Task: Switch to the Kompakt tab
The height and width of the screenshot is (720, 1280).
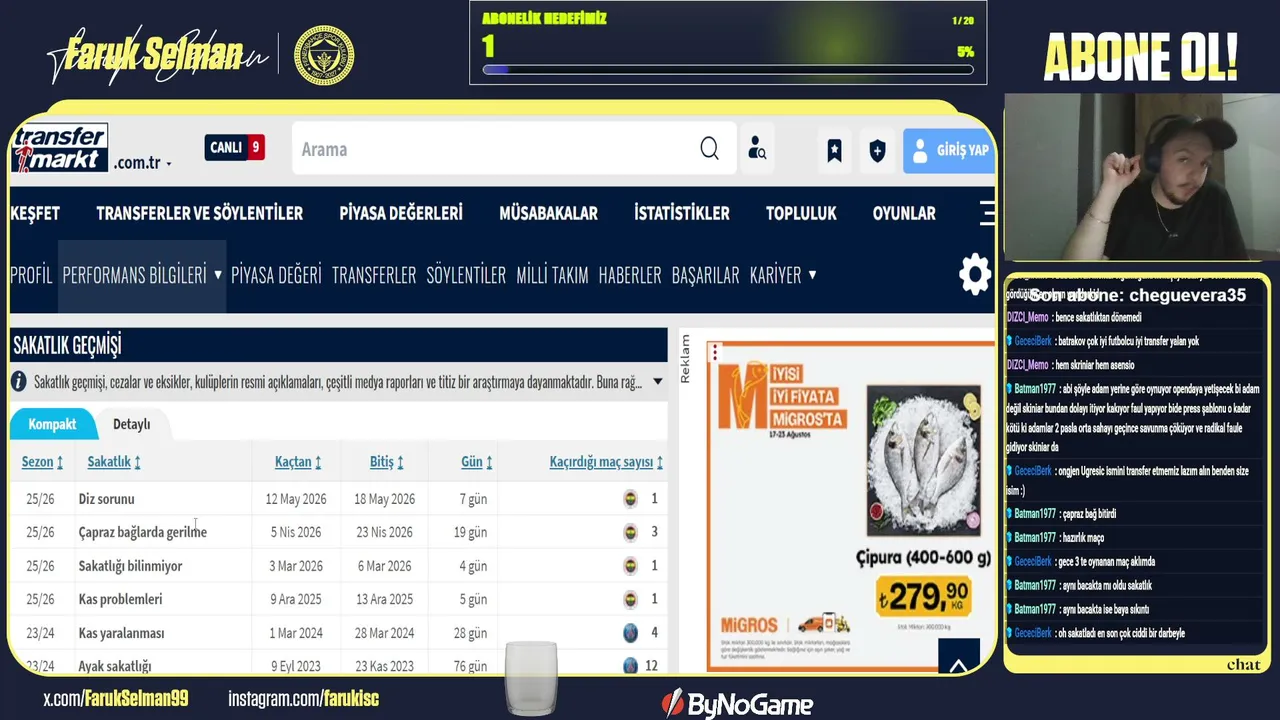Action: (x=52, y=424)
